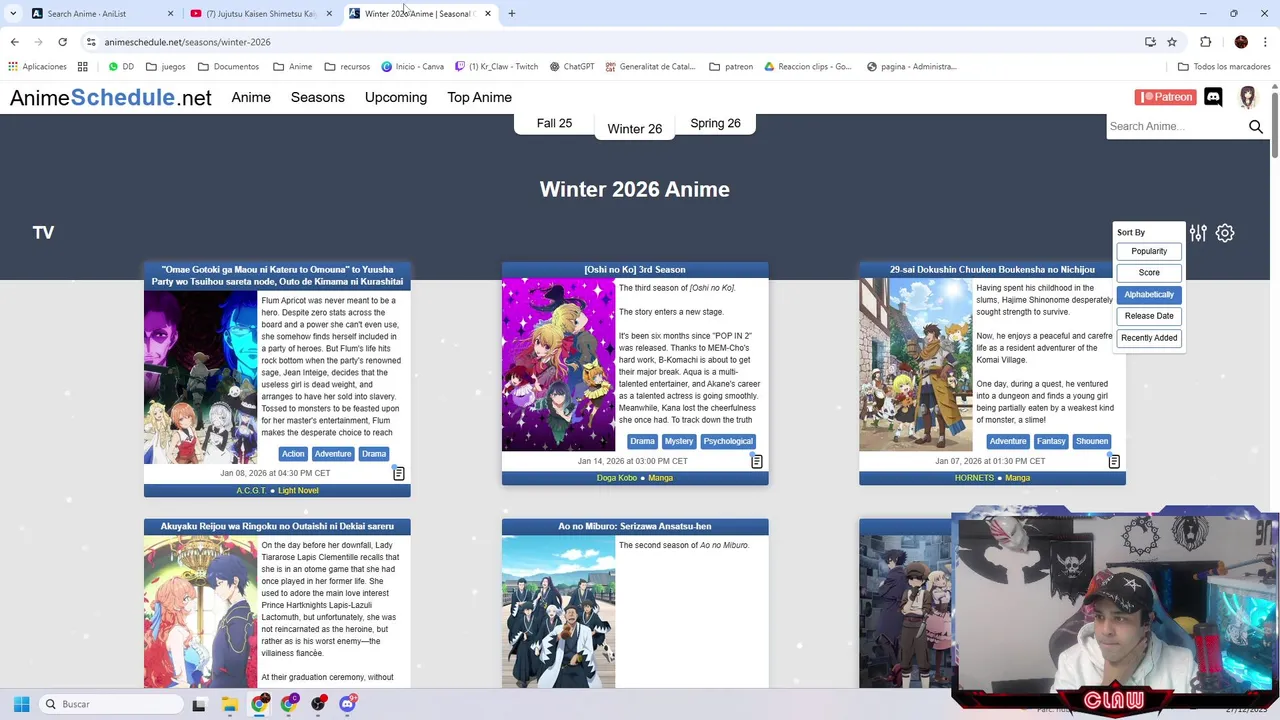Open File Explorer in the taskbar

pyautogui.click(x=229, y=704)
